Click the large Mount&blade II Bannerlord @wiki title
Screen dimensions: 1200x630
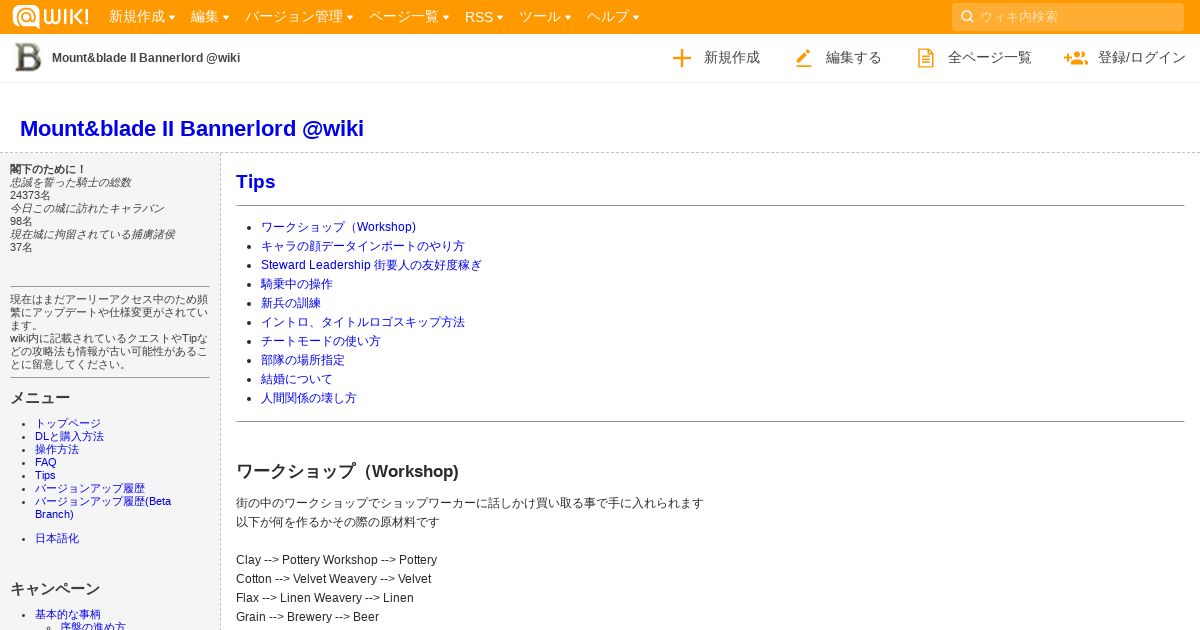192,129
